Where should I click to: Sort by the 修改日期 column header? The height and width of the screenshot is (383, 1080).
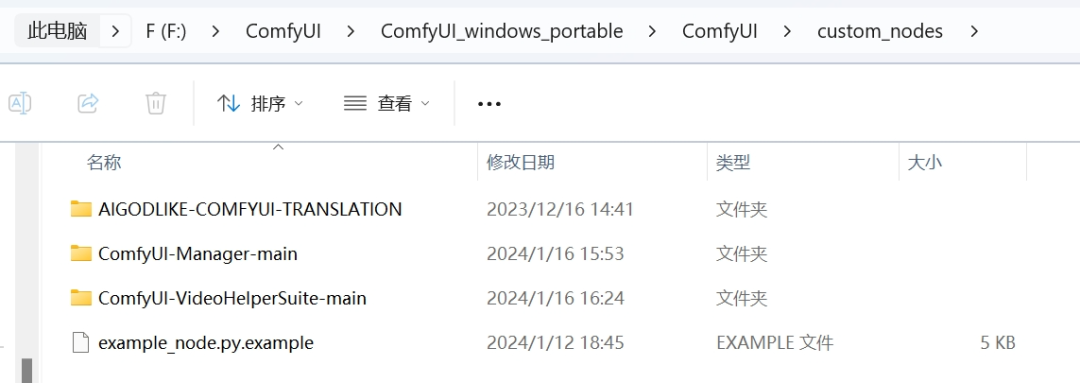520,163
